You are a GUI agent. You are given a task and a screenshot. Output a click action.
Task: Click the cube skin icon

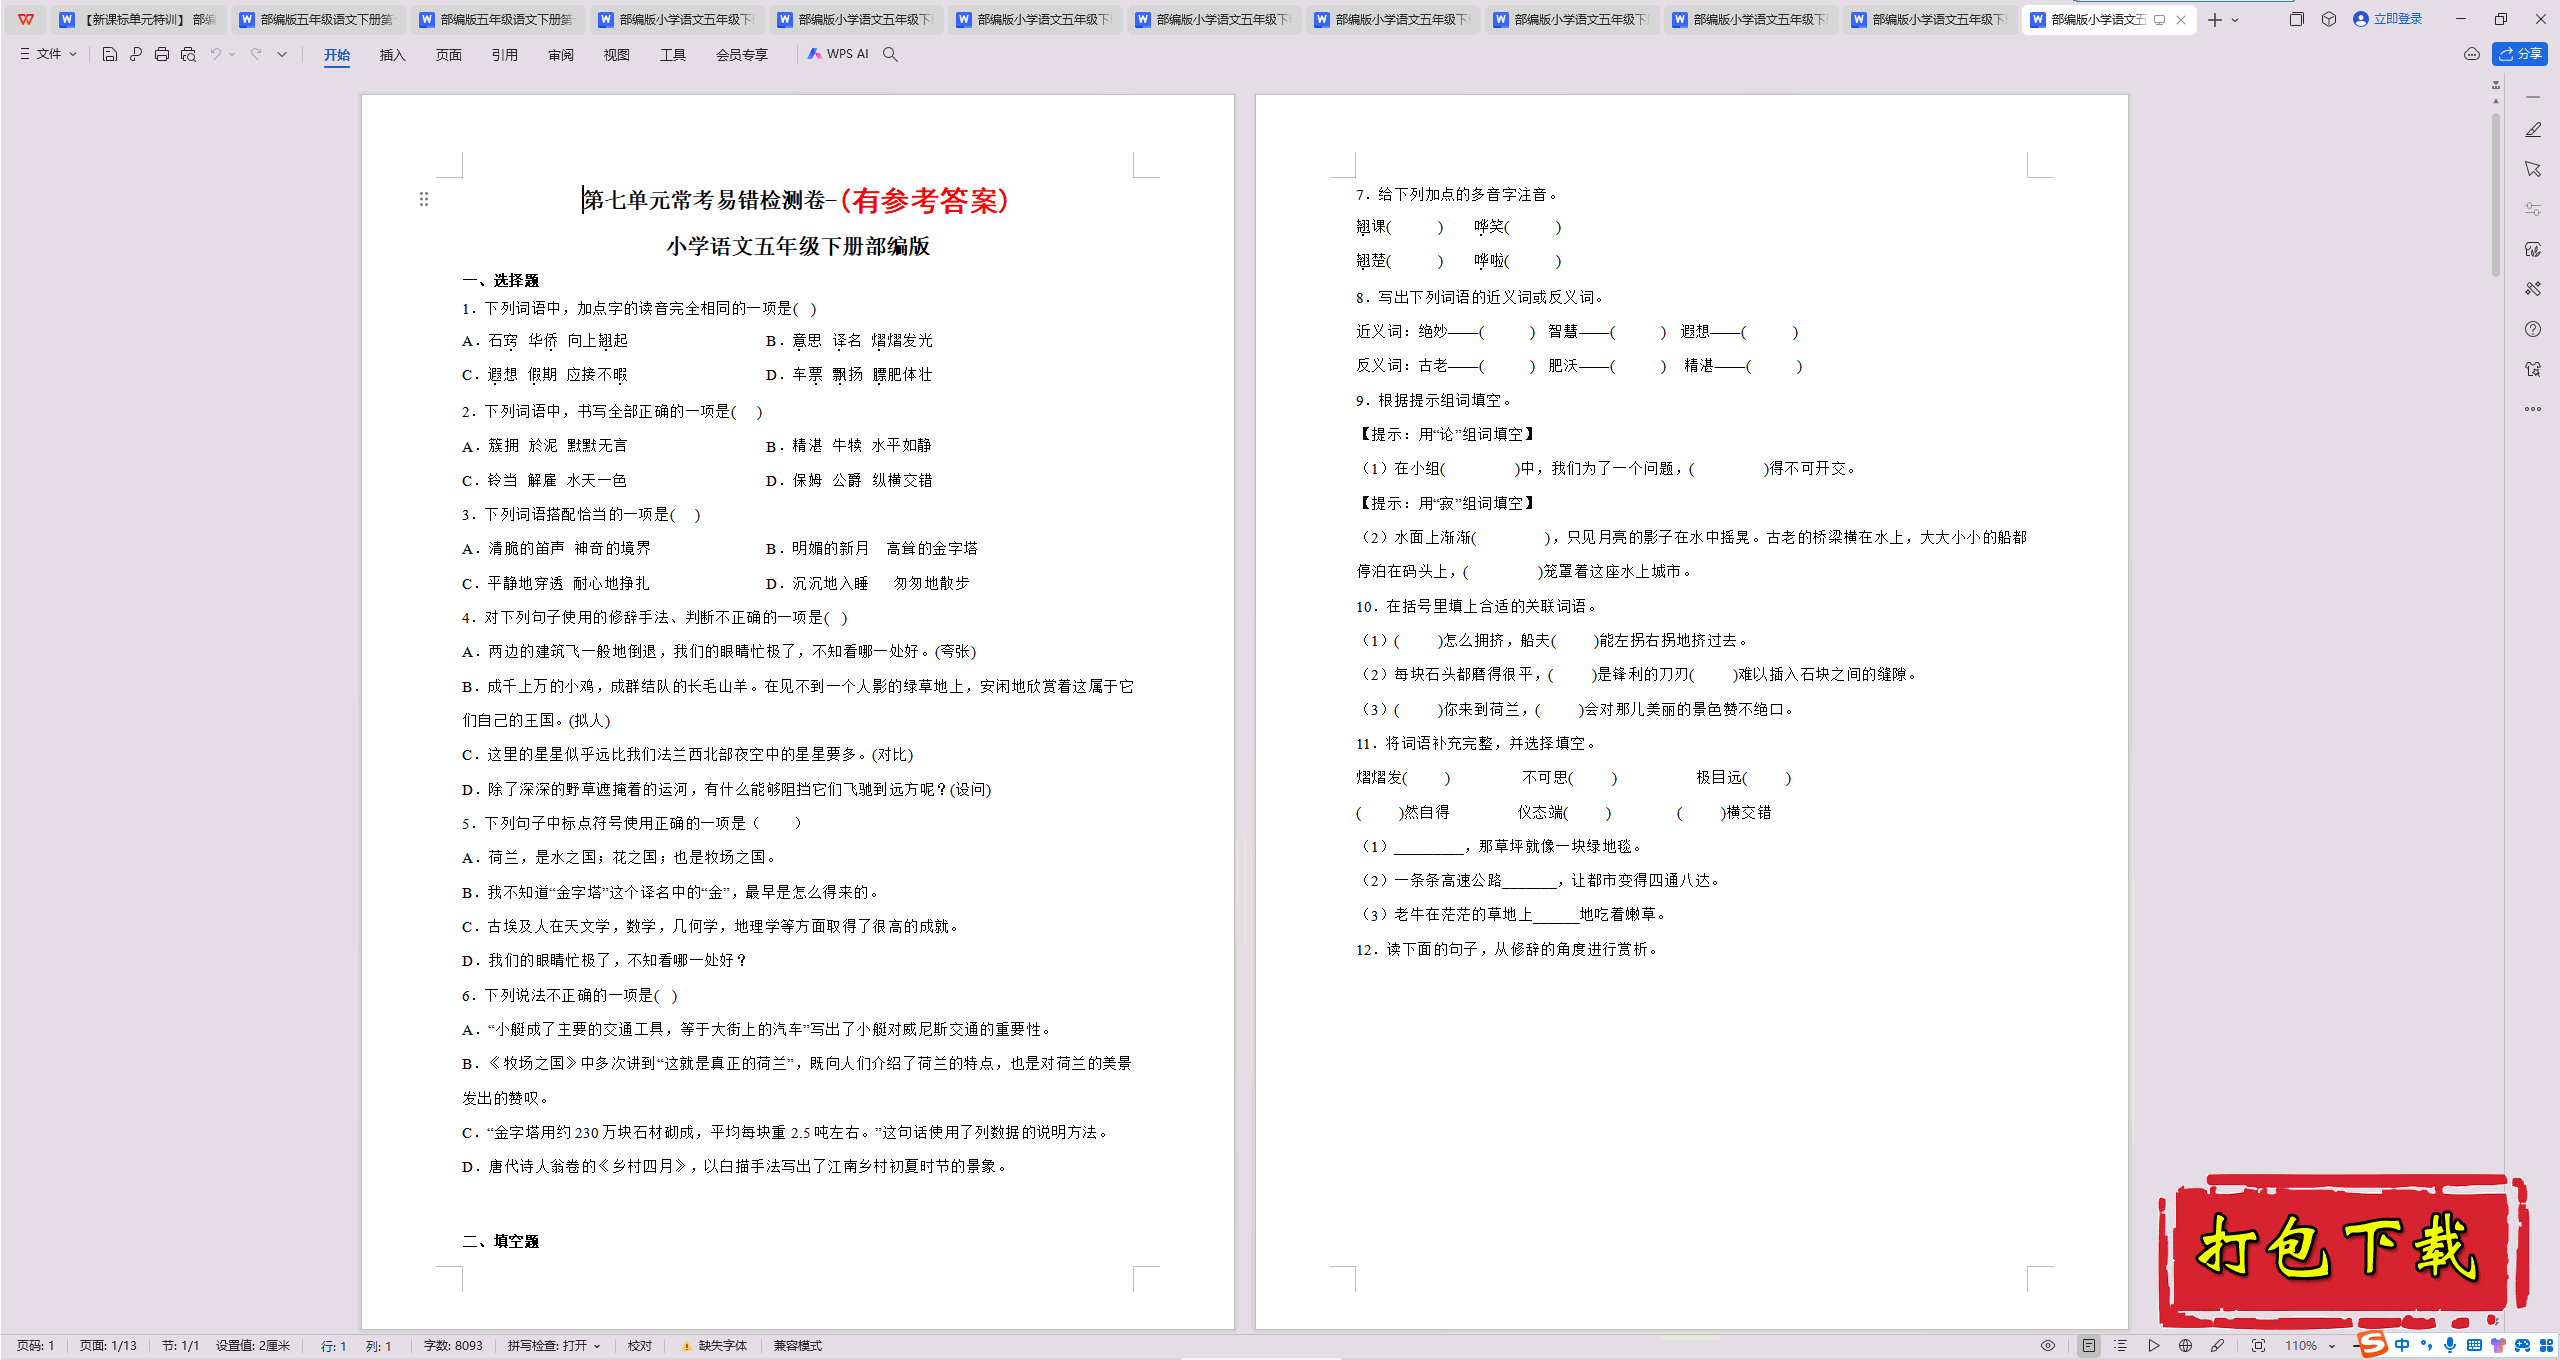click(2328, 19)
